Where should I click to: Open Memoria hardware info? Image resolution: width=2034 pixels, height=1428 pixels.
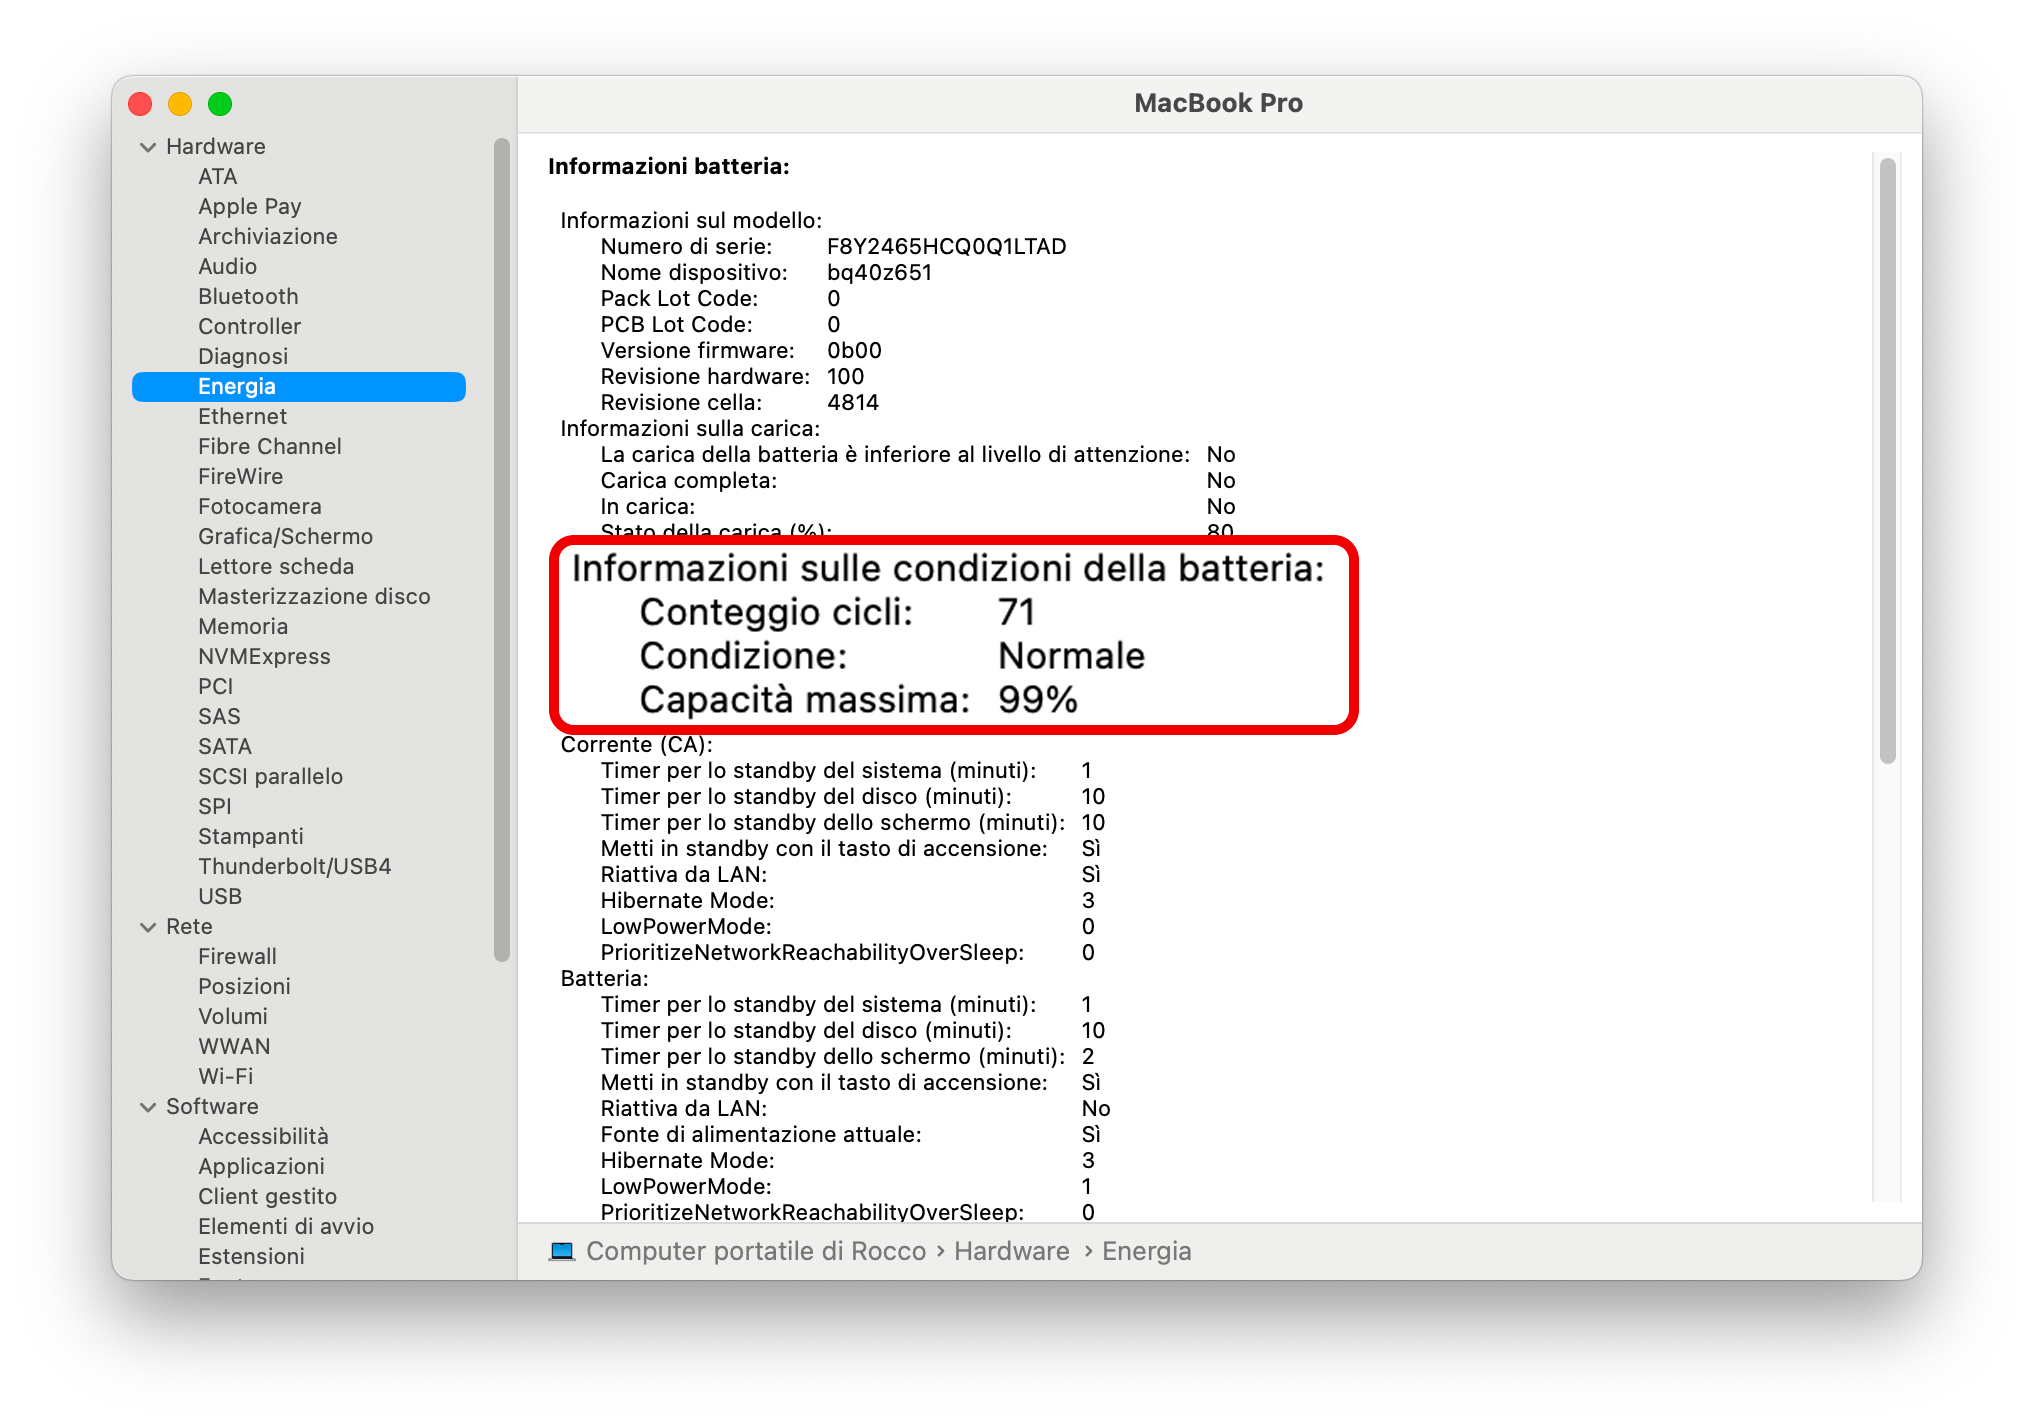pyautogui.click(x=243, y=627)
